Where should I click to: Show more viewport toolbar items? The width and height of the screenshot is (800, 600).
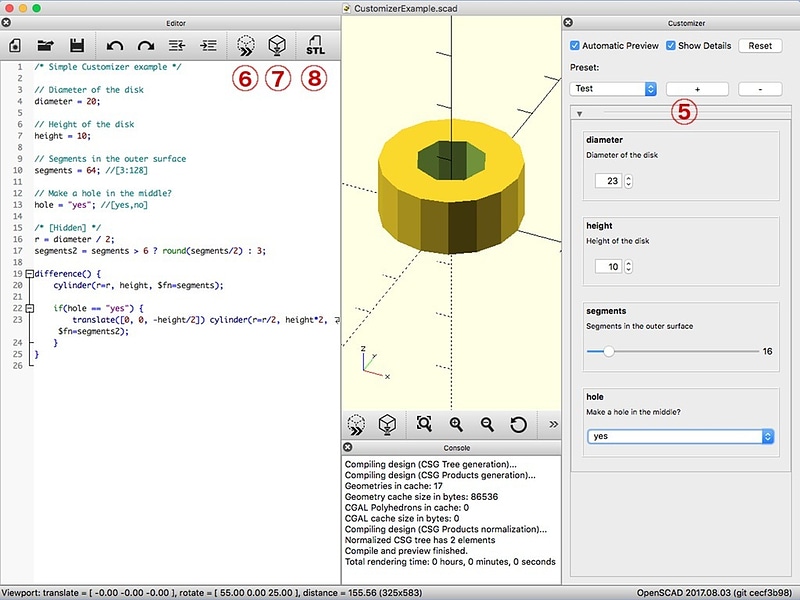click(553, 424)
